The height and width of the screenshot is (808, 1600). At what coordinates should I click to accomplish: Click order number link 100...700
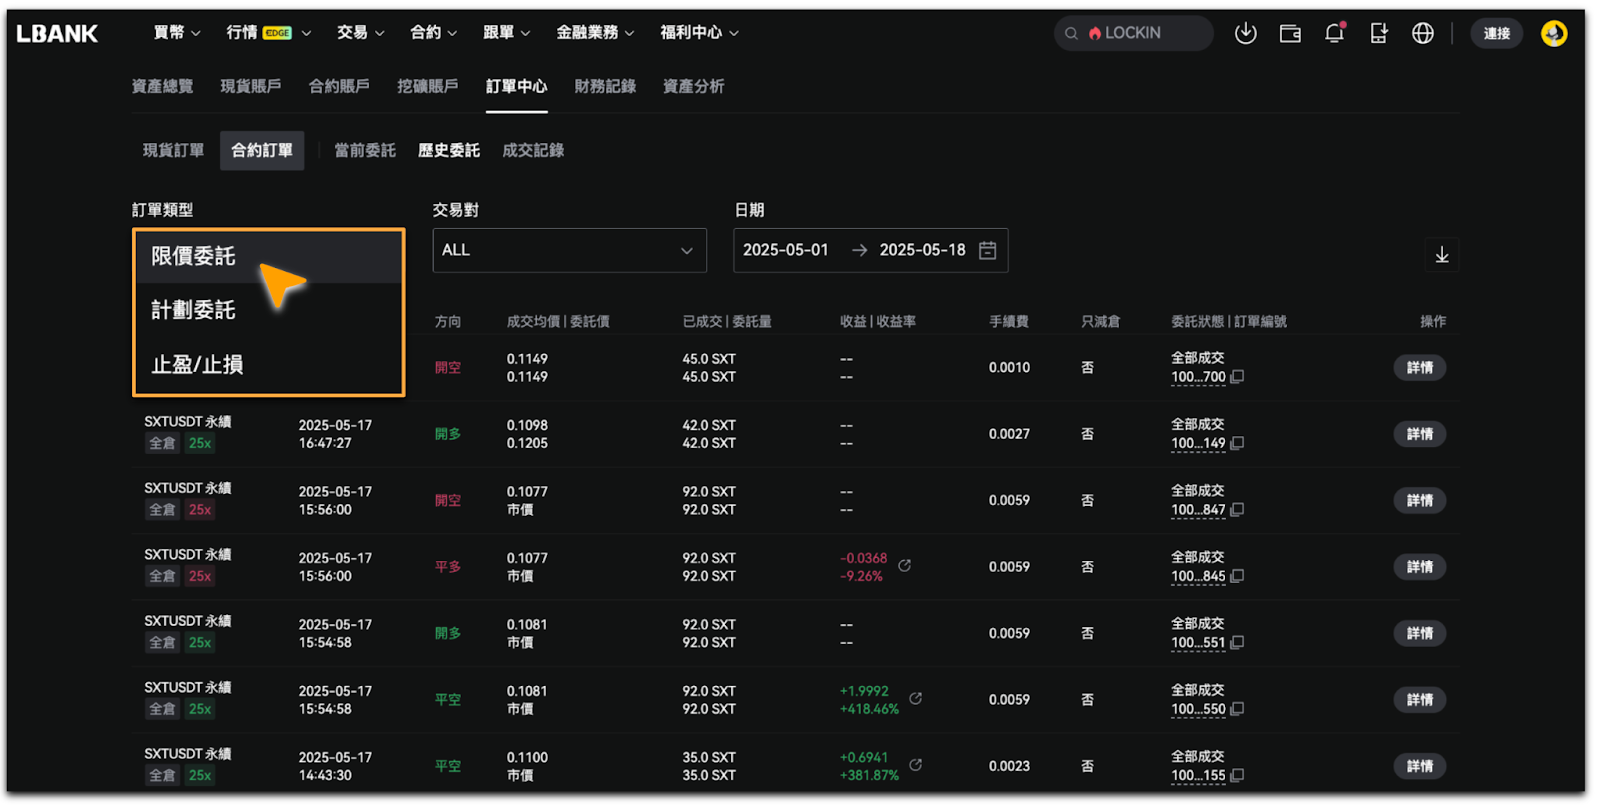tap(1198, 378)
